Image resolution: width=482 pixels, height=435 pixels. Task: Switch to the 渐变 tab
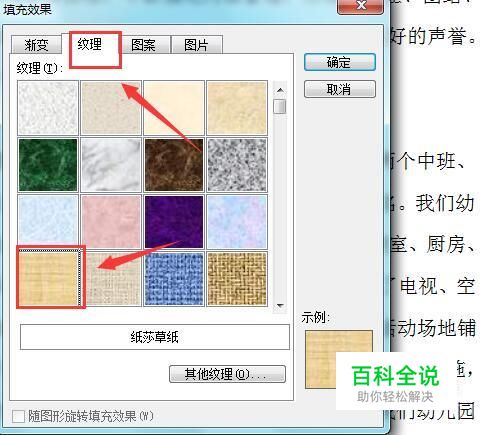click(x=37, y=45)
